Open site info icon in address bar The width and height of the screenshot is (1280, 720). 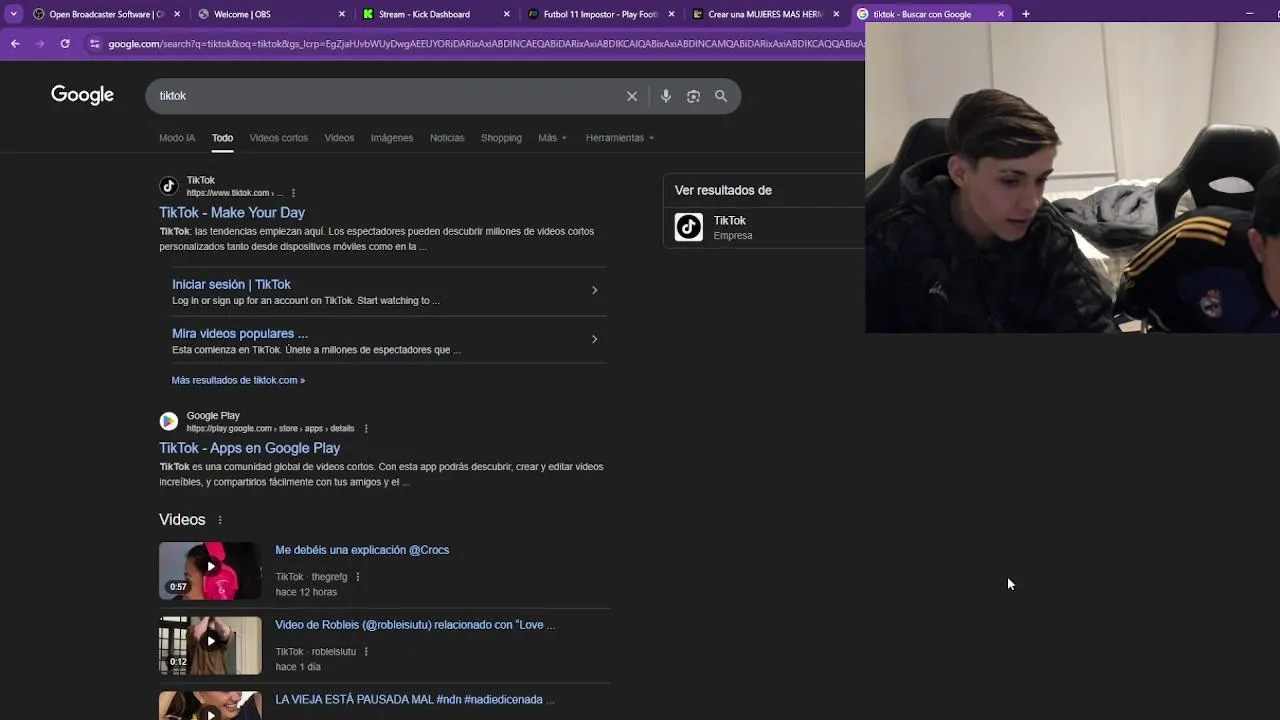[x=95, y=44]
